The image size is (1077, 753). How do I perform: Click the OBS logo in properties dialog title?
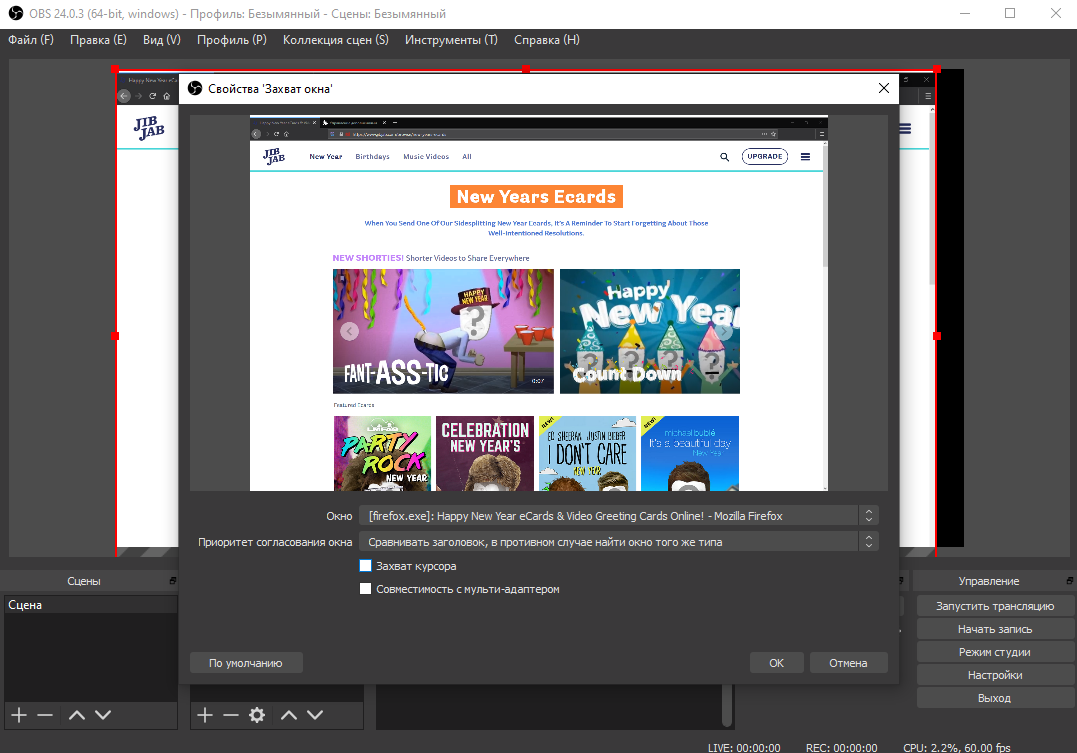[x=195, y=89]
